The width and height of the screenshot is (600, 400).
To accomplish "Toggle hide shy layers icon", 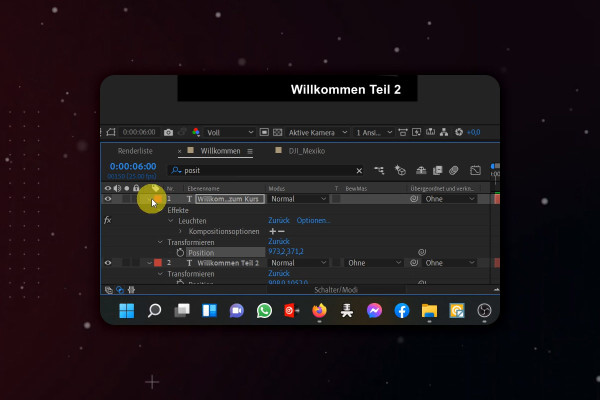I will [x=421, y=170].
